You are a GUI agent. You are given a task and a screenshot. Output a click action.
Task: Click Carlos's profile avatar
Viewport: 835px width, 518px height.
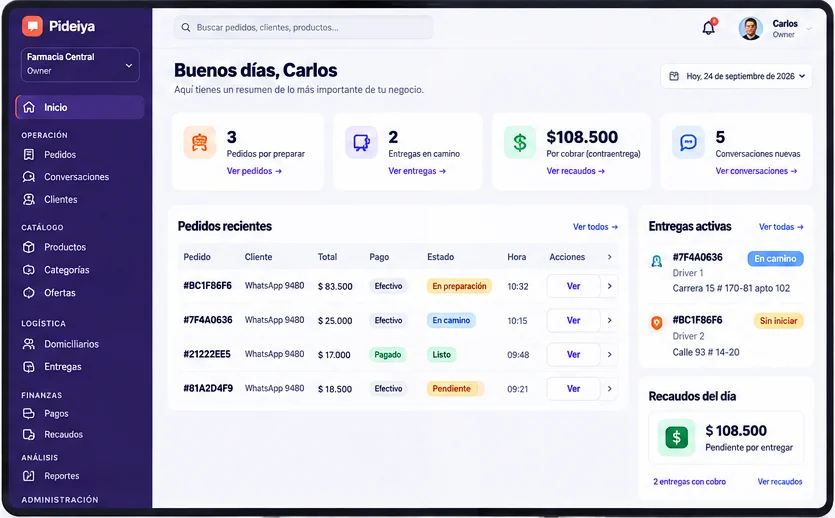[x=750, y=28]
